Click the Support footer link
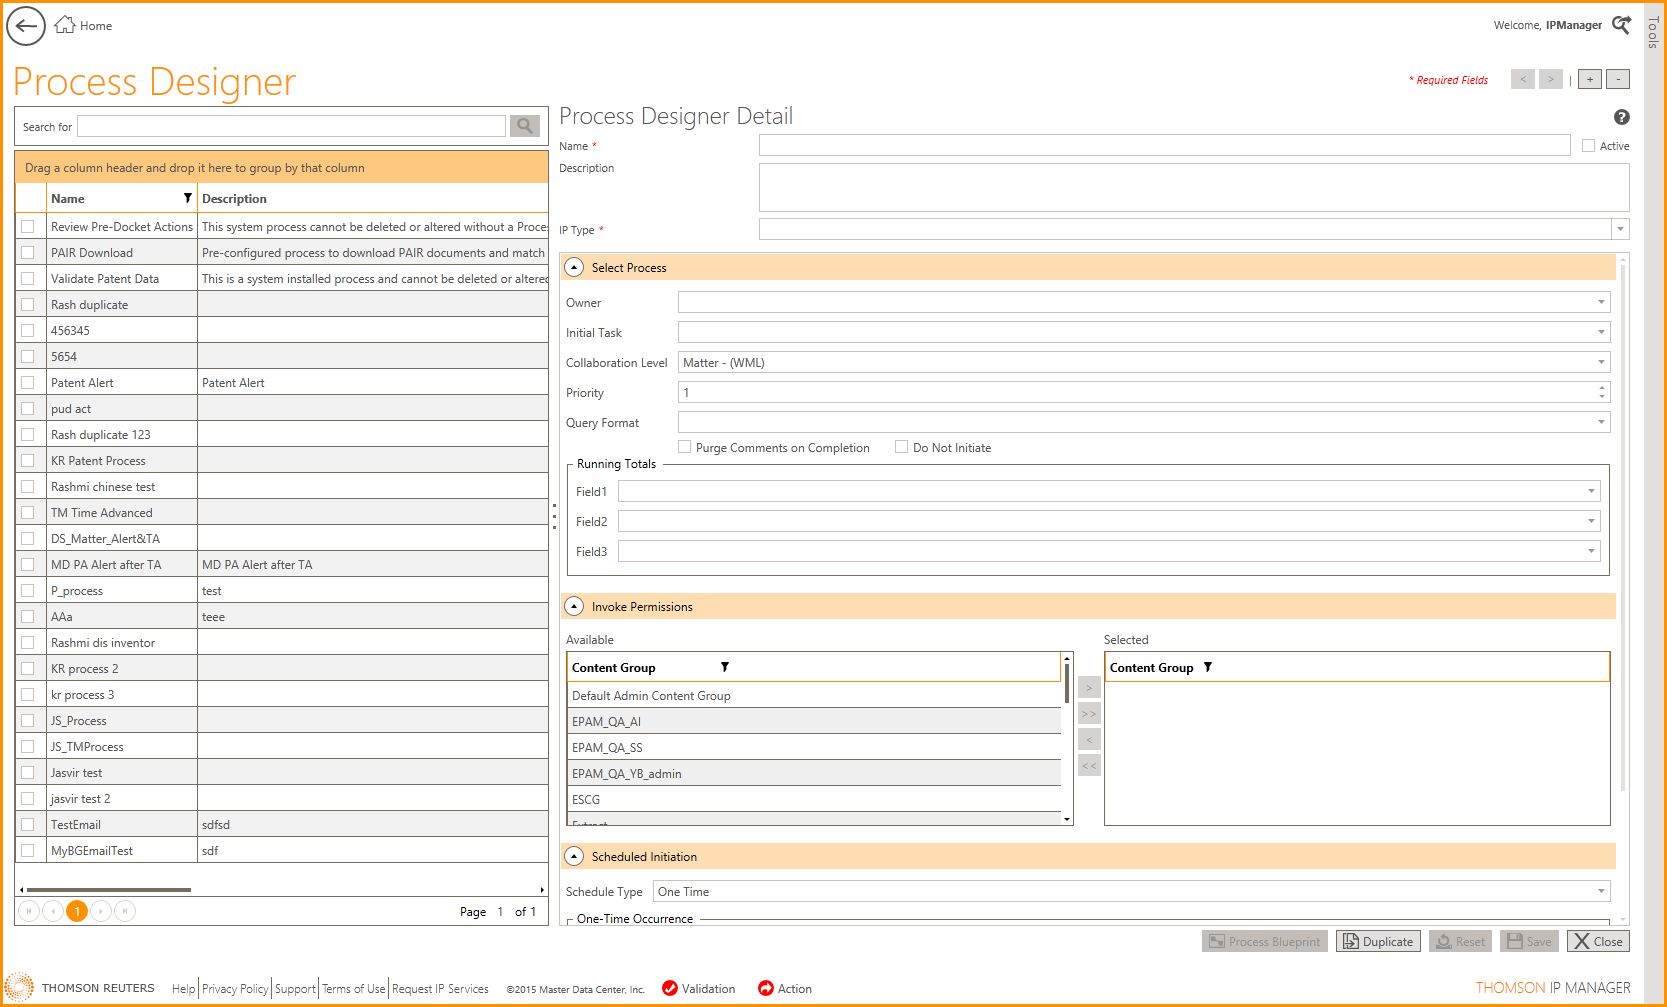Screen dimensions: 1667x1007 [295, 989]
